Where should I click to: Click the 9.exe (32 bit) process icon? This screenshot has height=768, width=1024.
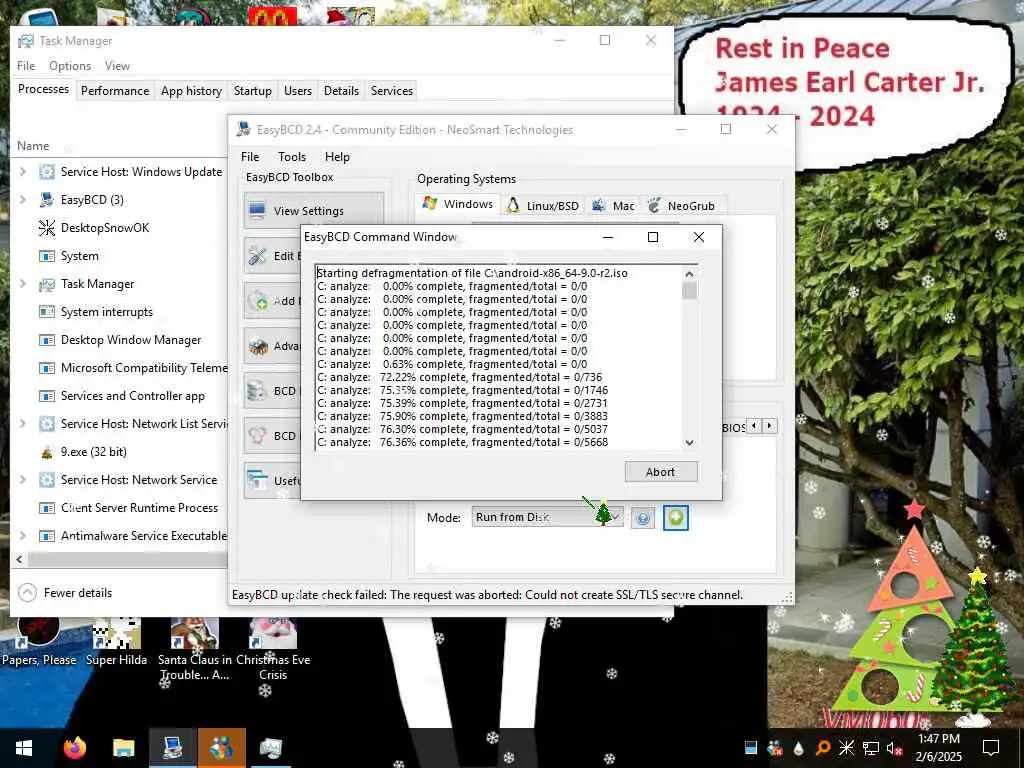(x=46, y=452)
